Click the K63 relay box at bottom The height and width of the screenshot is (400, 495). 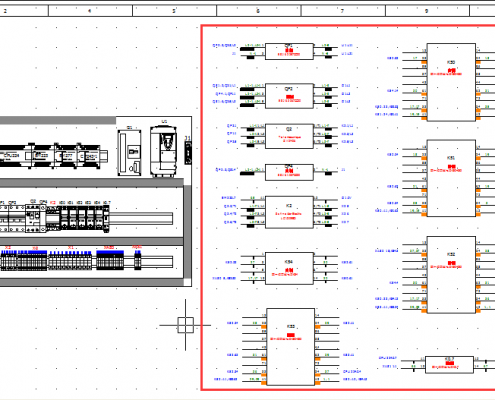(x=290, y=347)
